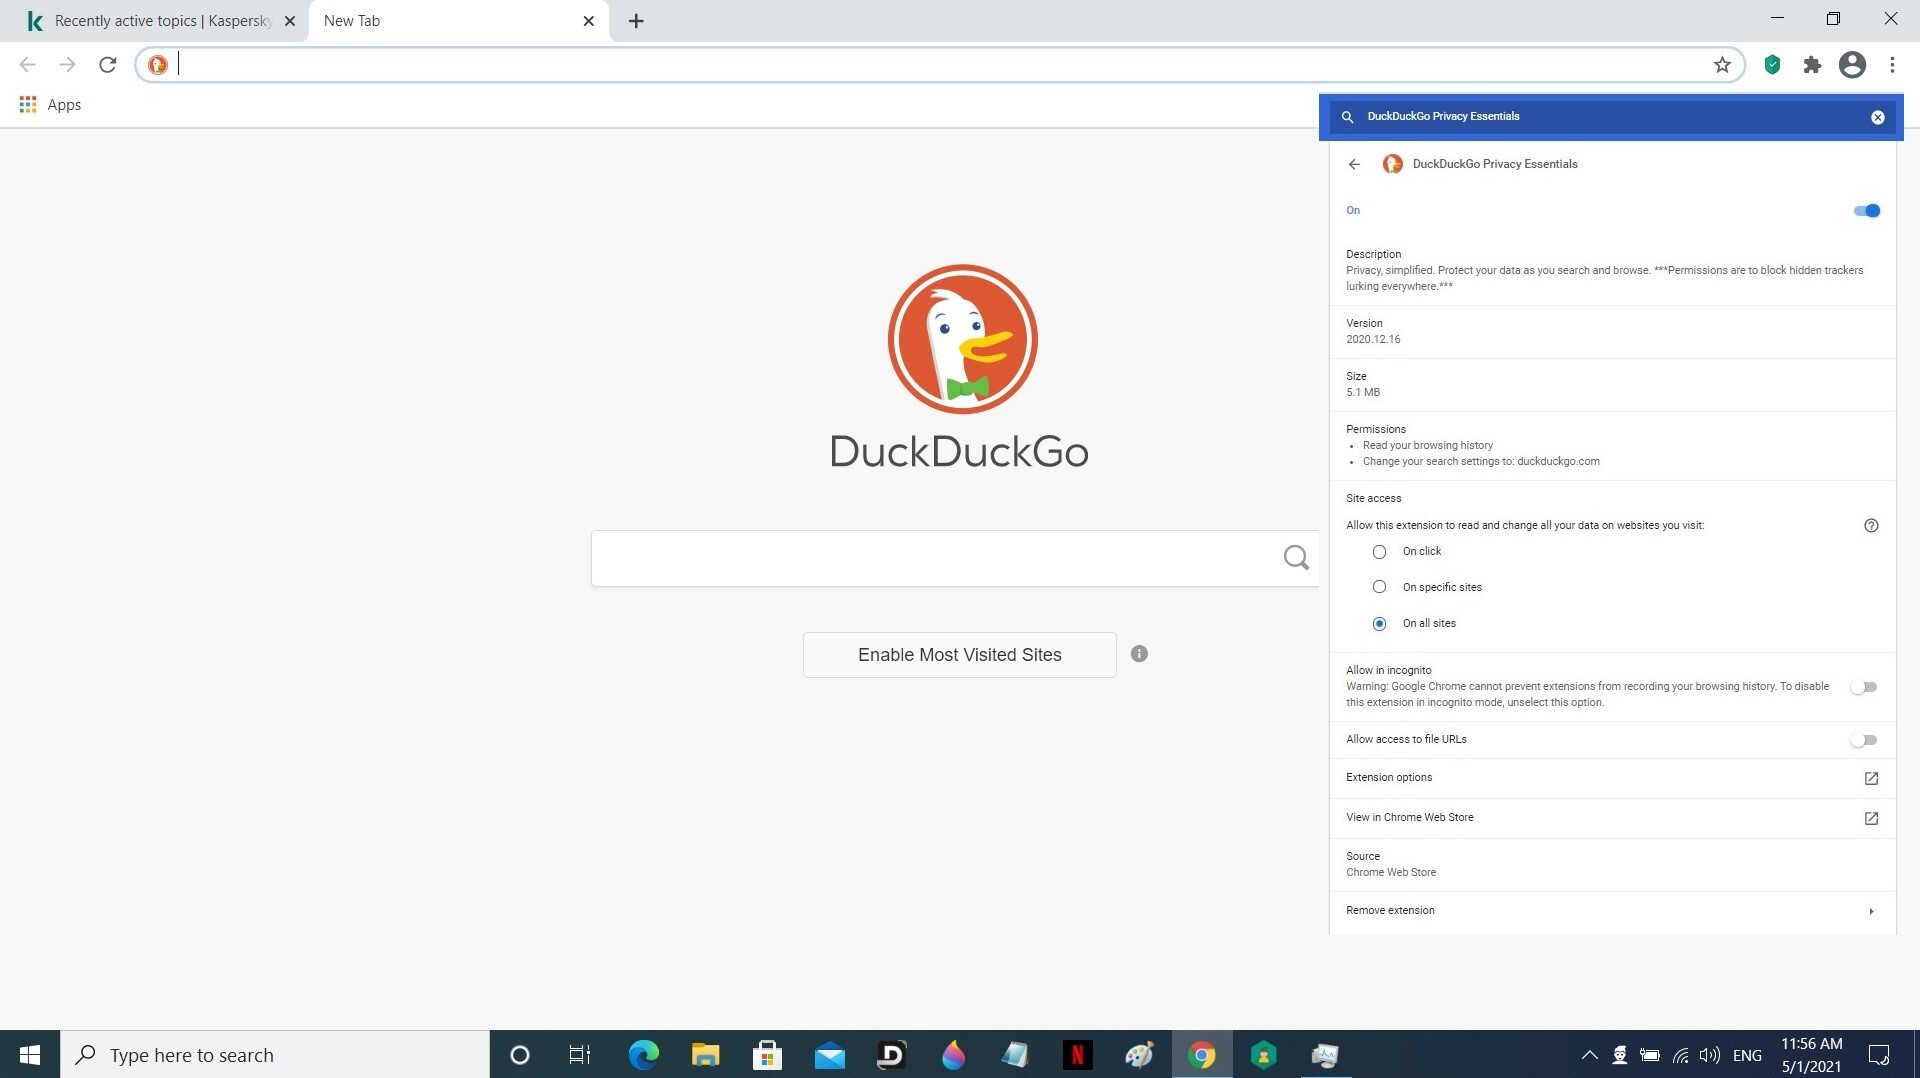The width and height of the screenshot is (1920, 1078).
Task: Select the On specific sites radio option
Action: (1379, 587)
